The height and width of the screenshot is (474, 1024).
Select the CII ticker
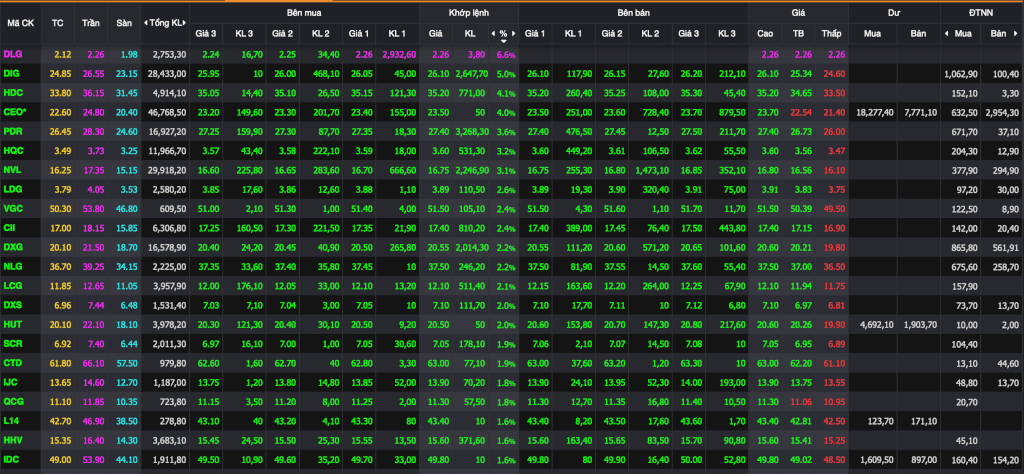pos(10,229)
